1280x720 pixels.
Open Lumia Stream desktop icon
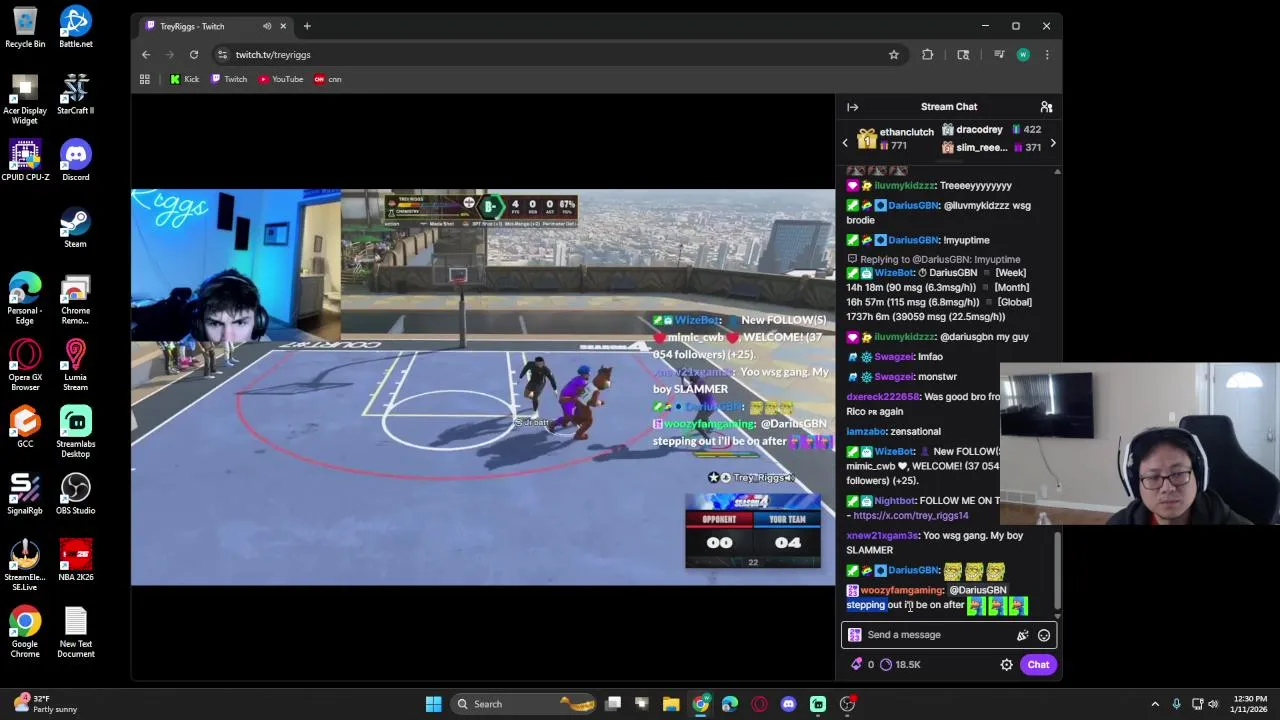[x=75, y=366]
